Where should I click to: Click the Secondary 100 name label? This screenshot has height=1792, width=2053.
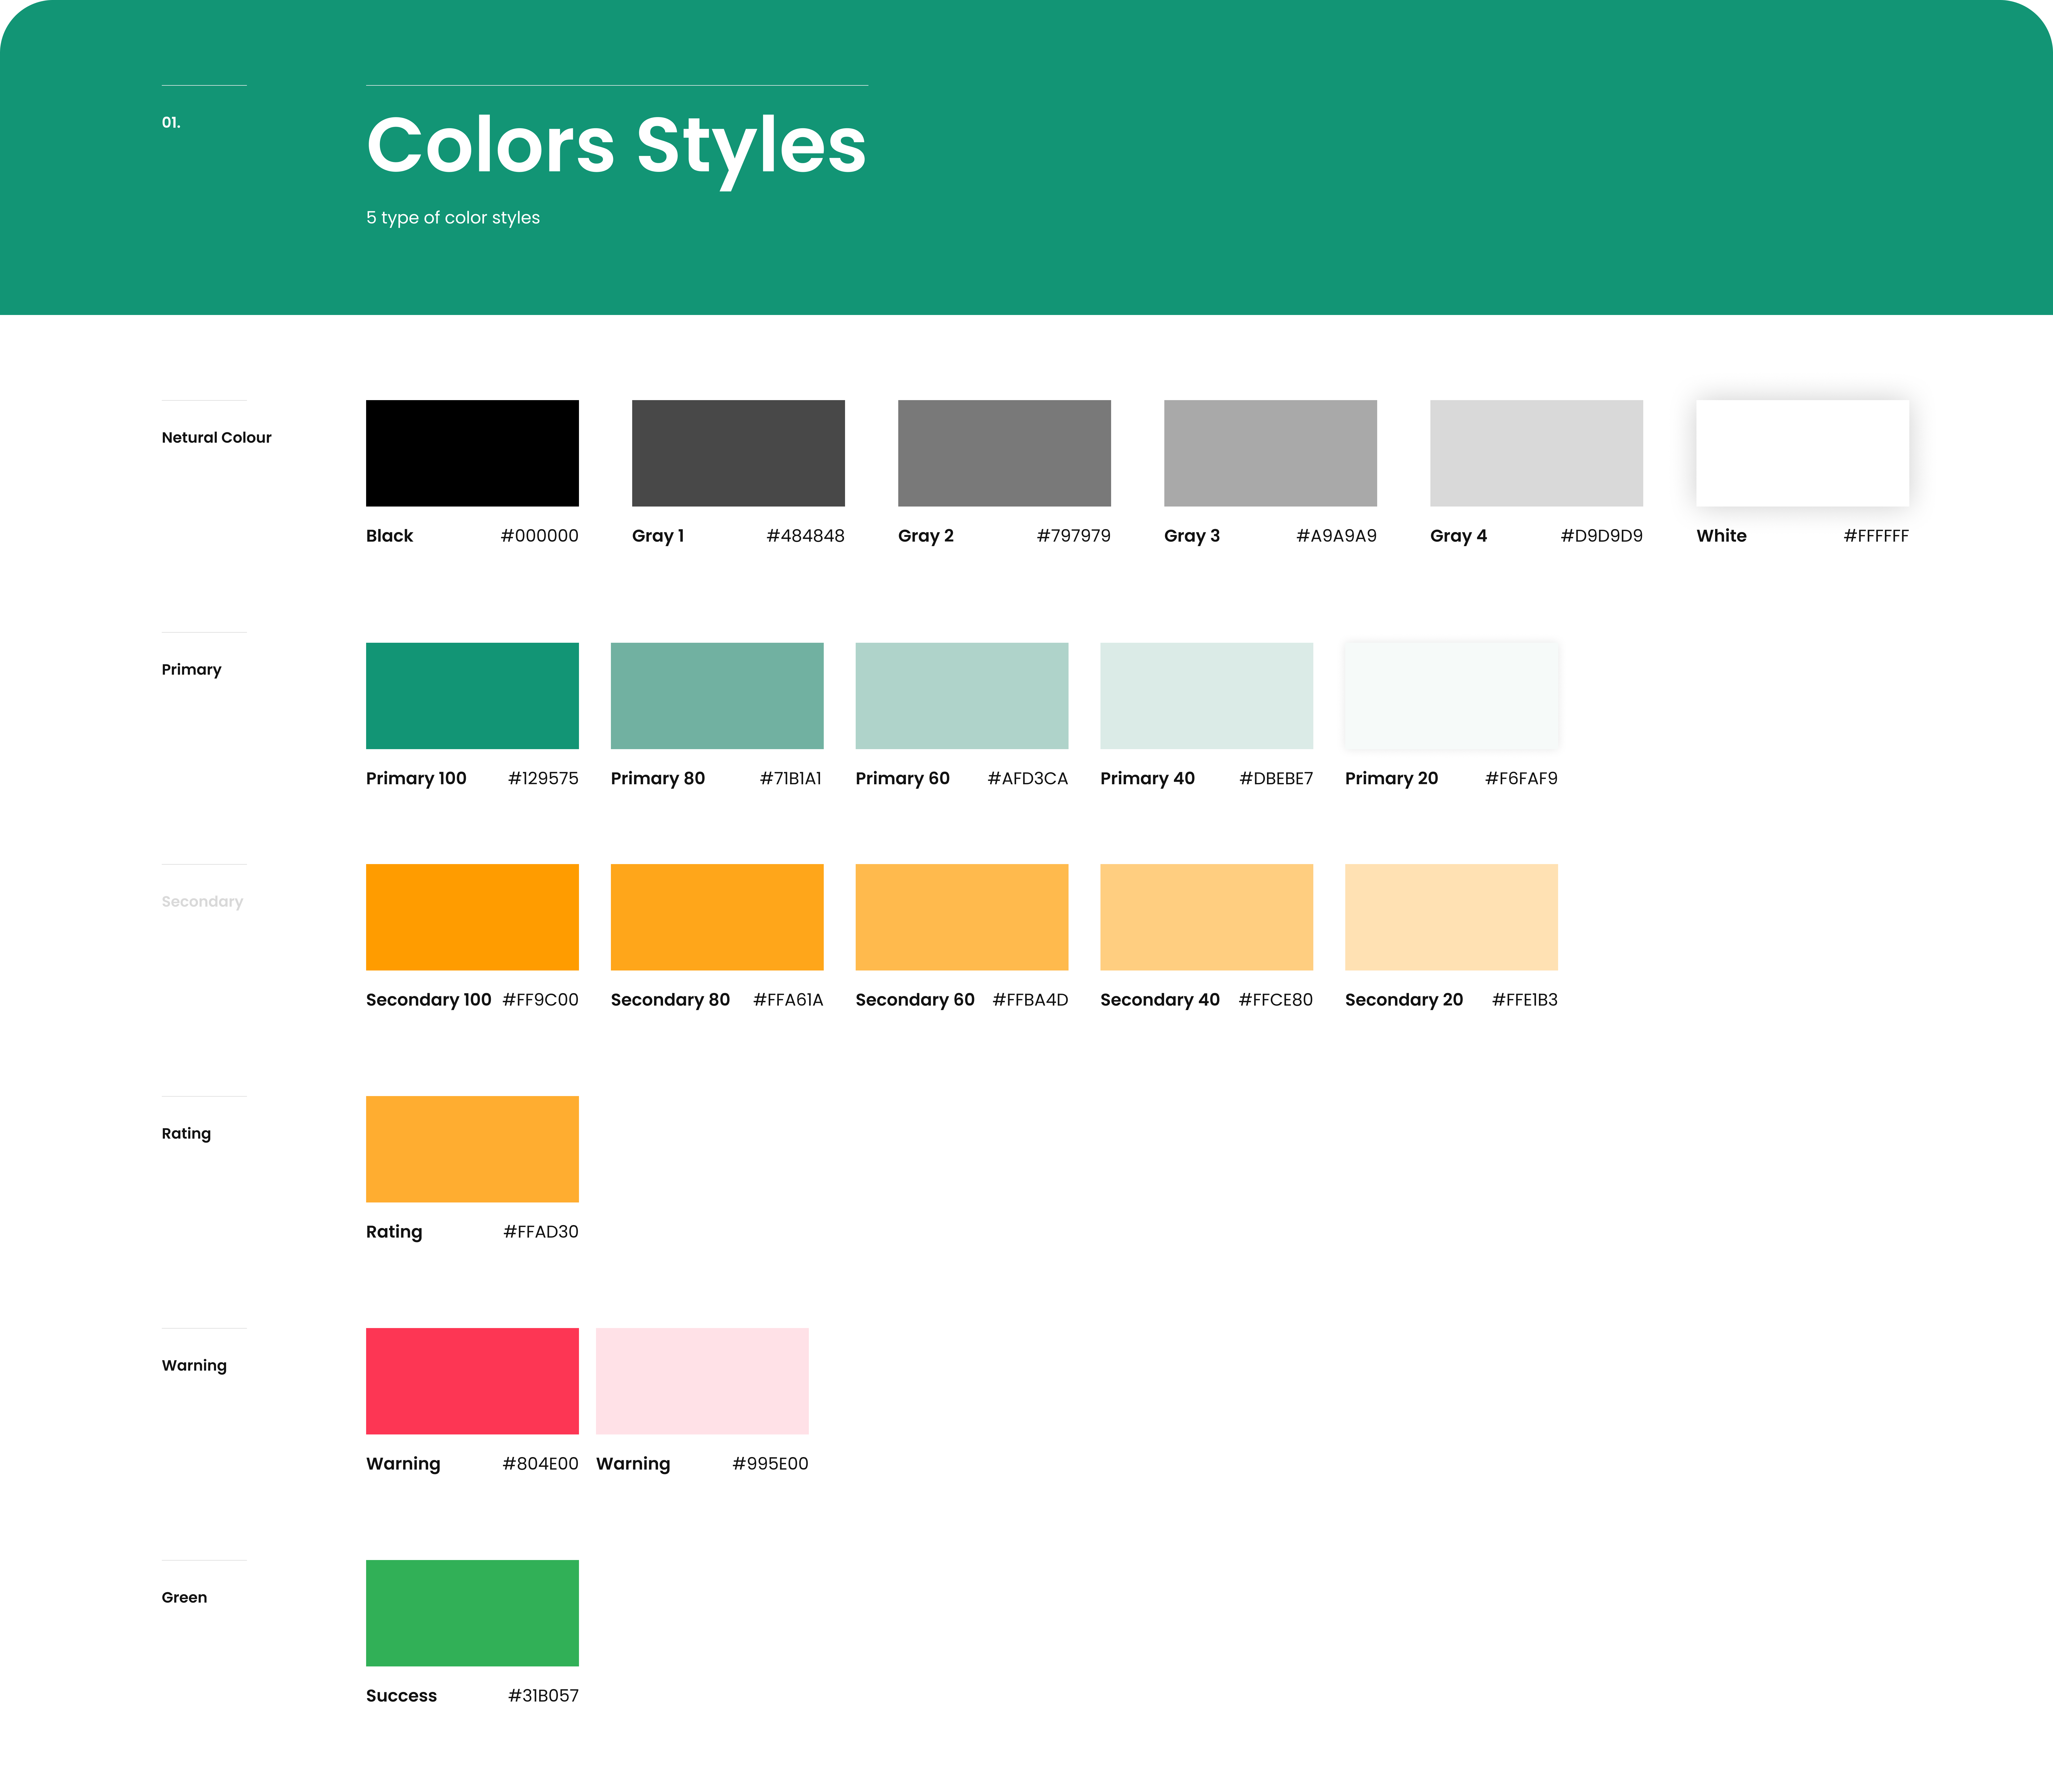click(x=429, y=1000)
